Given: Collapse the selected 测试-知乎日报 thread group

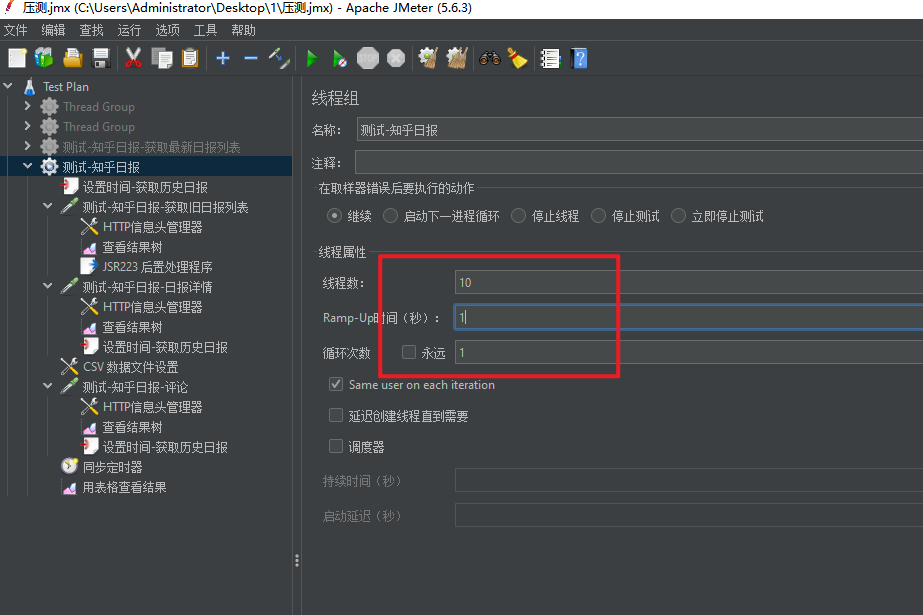Looking at the screenshot, I should click(28, 166).
